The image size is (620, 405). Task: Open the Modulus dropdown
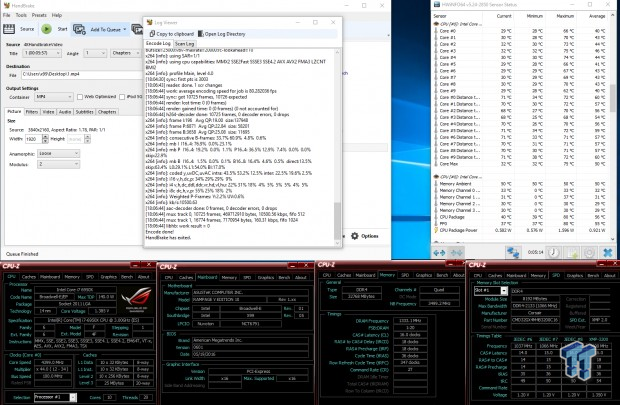[x=59, y=164]
